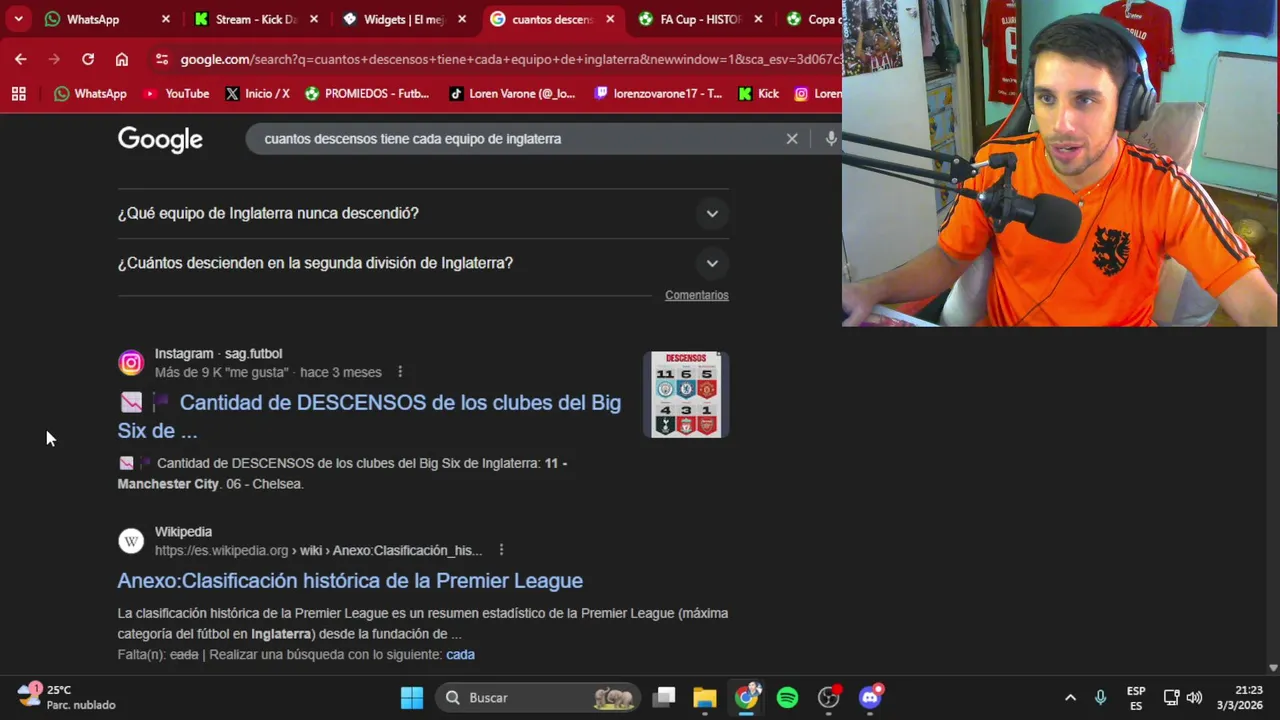Go back with the browser back arrow
The image size is (1280, 720).
[x=21, y=59]
